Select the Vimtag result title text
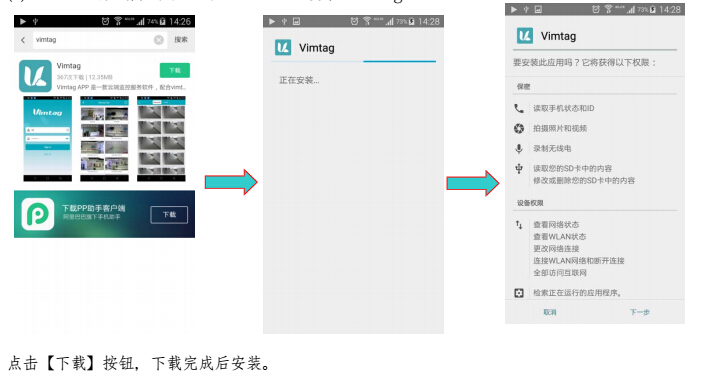This screenshot has height=382, width=701. coord(68,66)
